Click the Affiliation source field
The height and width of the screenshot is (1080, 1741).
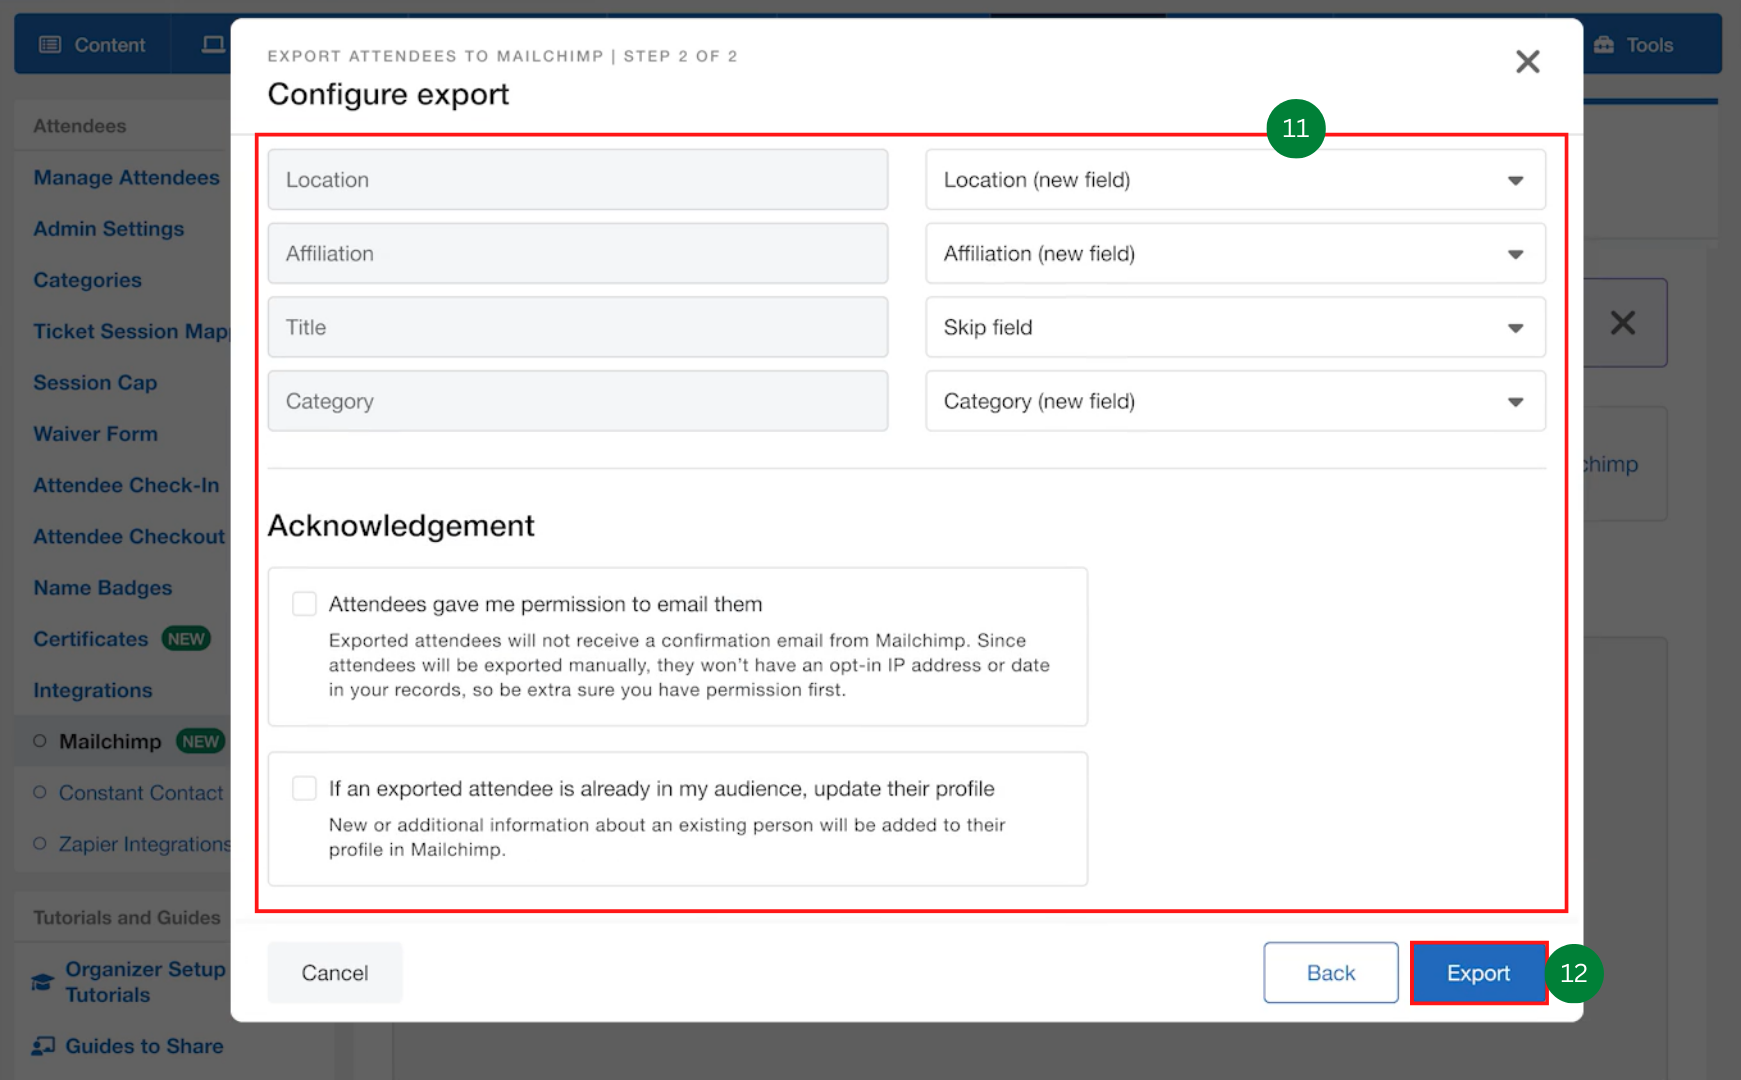577,254
